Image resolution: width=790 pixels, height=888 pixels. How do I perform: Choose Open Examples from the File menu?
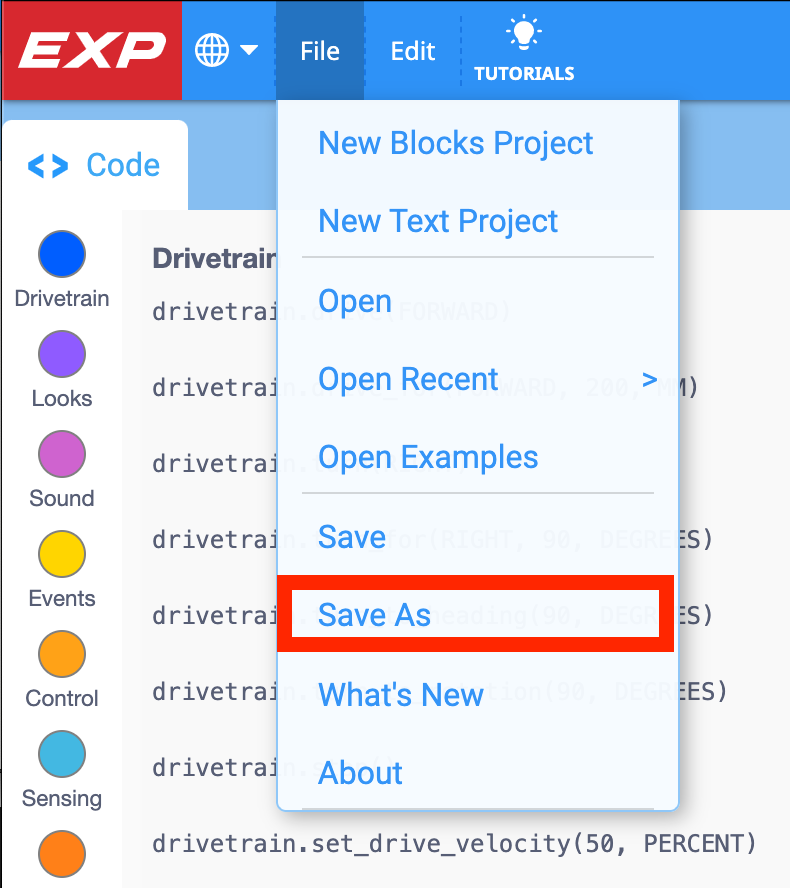coord(428,457)
